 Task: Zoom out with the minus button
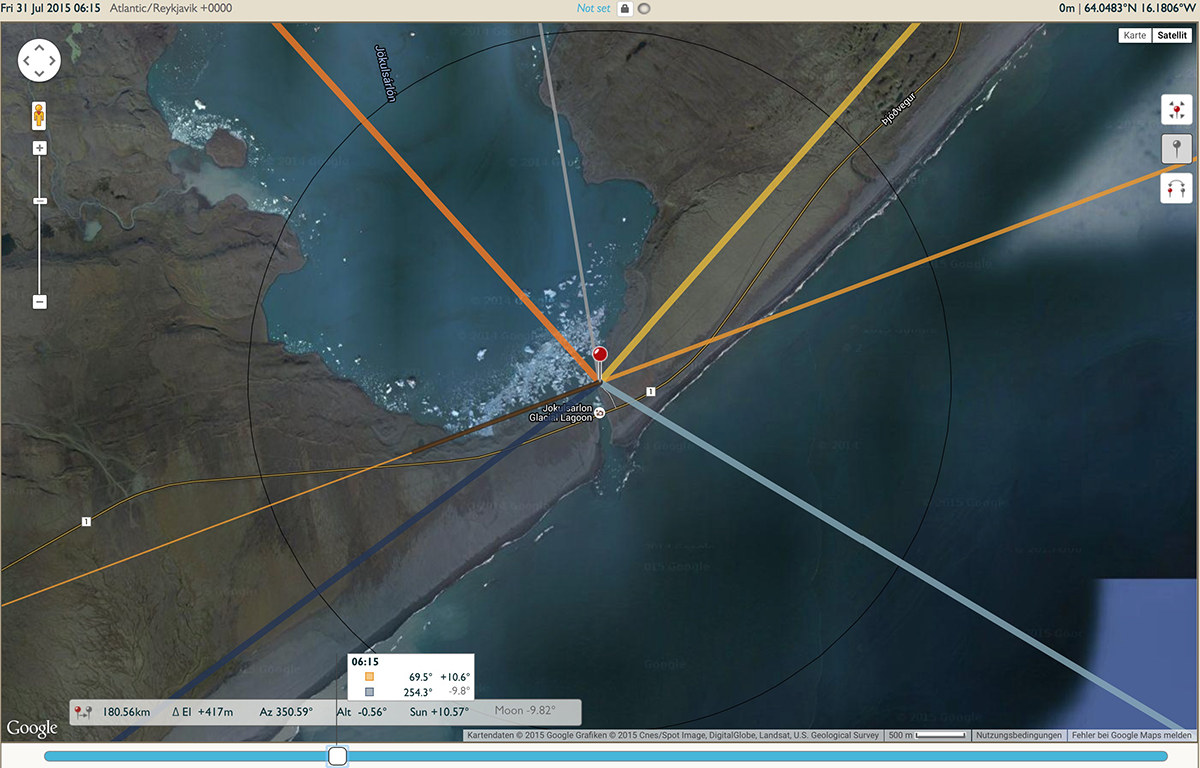40,301
